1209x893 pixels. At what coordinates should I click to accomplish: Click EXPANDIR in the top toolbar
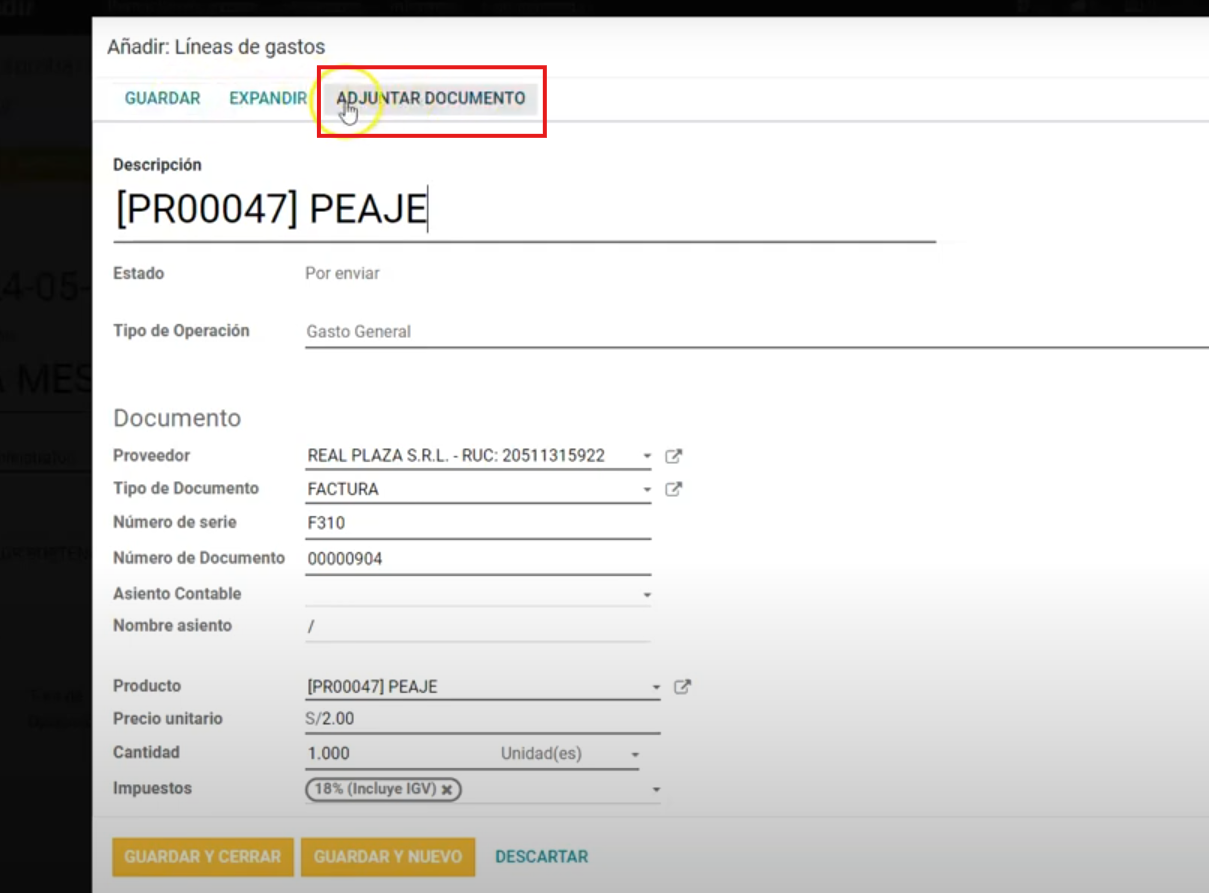tap(267, 98)
